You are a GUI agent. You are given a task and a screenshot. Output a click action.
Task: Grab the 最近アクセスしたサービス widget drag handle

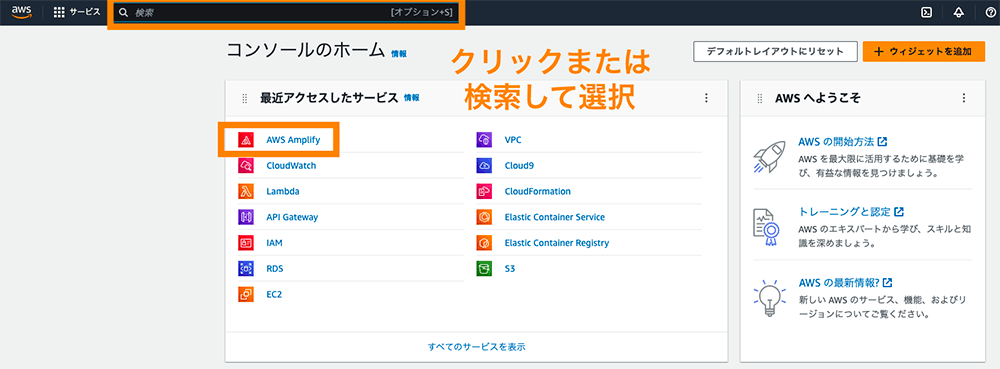[x=245, y=98]
